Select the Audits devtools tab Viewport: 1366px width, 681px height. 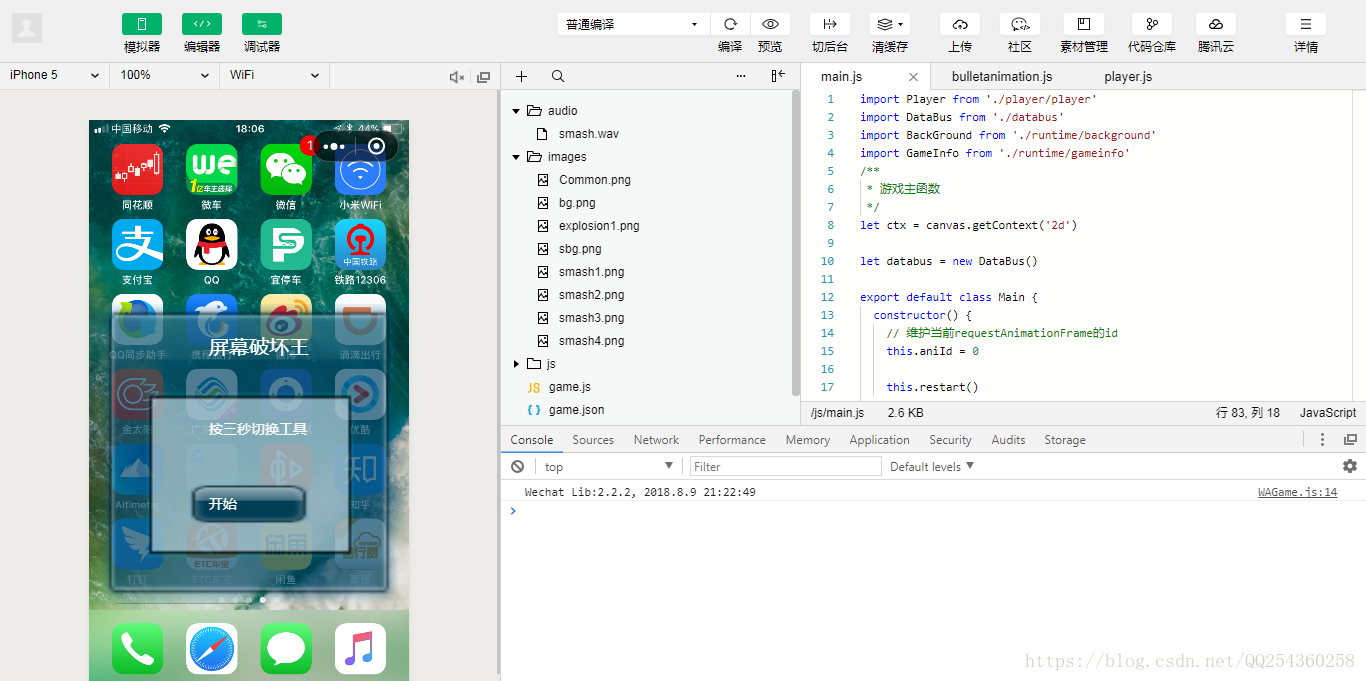pyautogui.click(x=1008, y=440)
